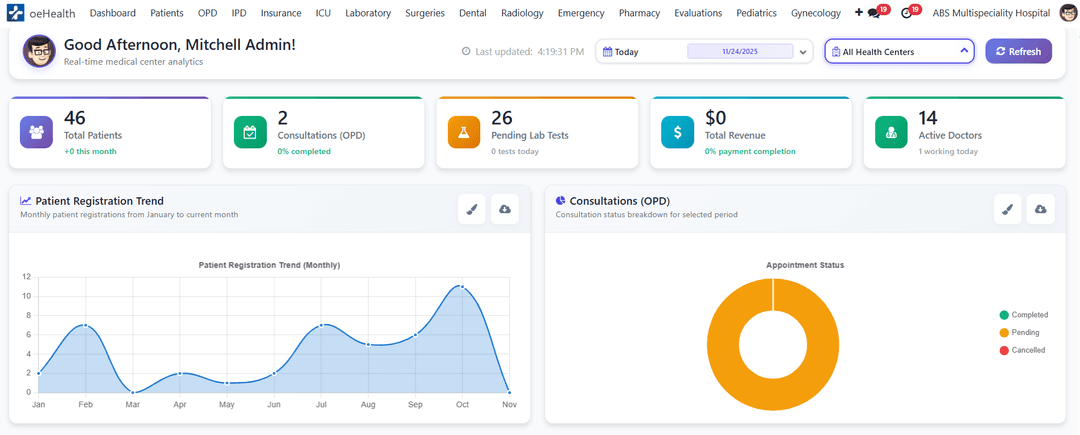Click the line chart icon beside Patient Registration Trend
This screenshot has height=435, width=1080.
25,201
